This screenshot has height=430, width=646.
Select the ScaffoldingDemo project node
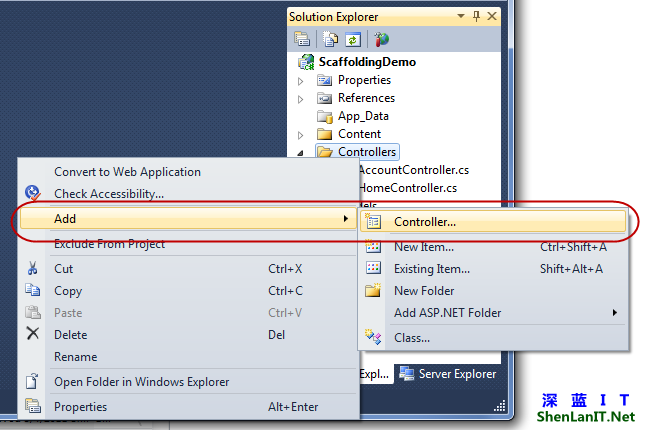[x=367, y=62]
